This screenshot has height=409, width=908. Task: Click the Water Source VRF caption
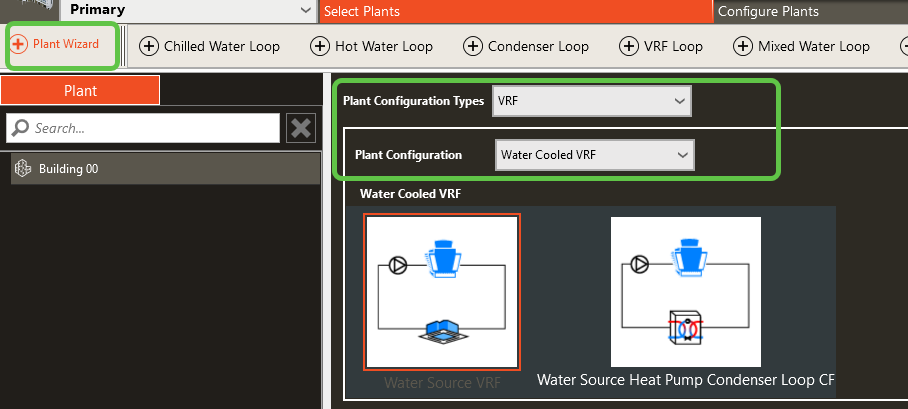point(442,382)
